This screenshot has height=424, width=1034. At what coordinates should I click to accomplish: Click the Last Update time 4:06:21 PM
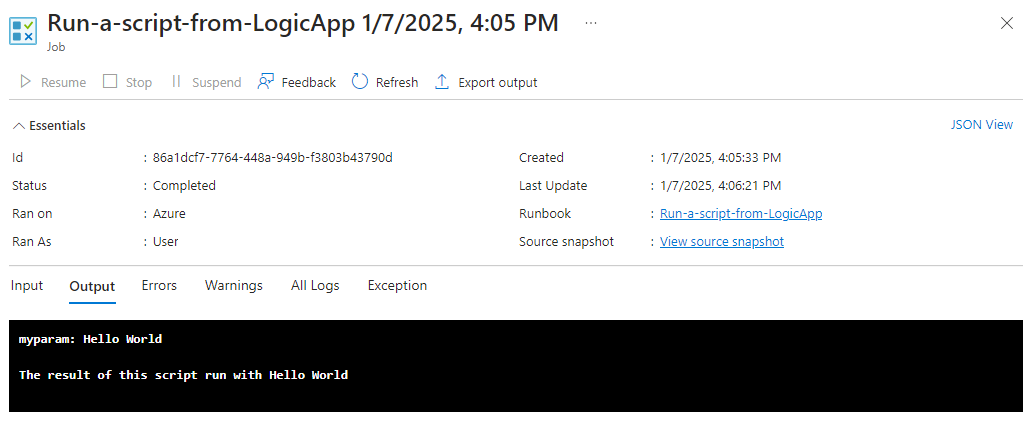point(721,186)
